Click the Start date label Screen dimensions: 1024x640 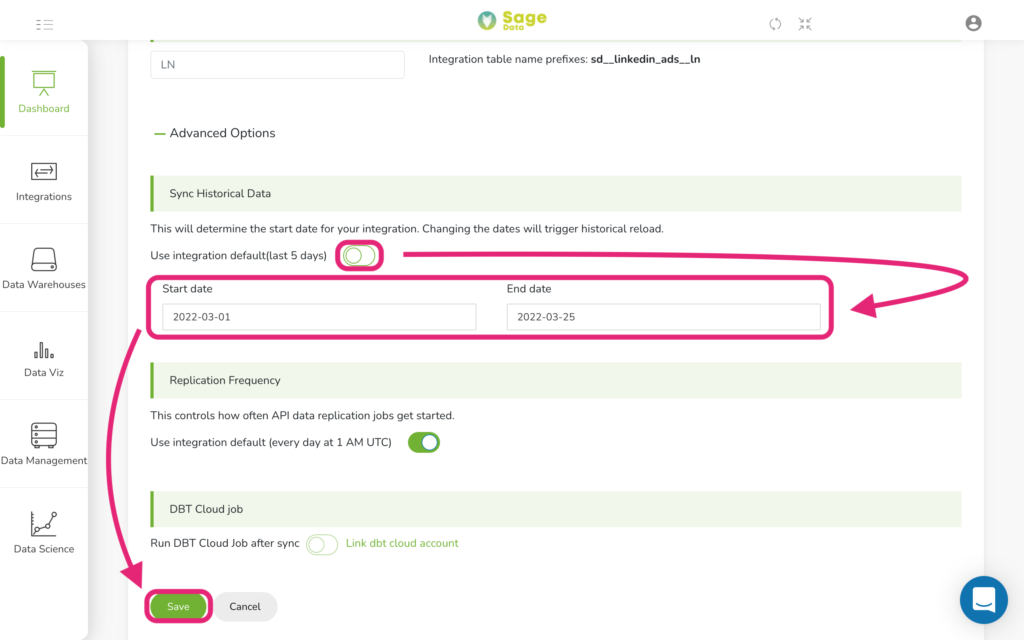pyautogui.click(x=187, y=289)
